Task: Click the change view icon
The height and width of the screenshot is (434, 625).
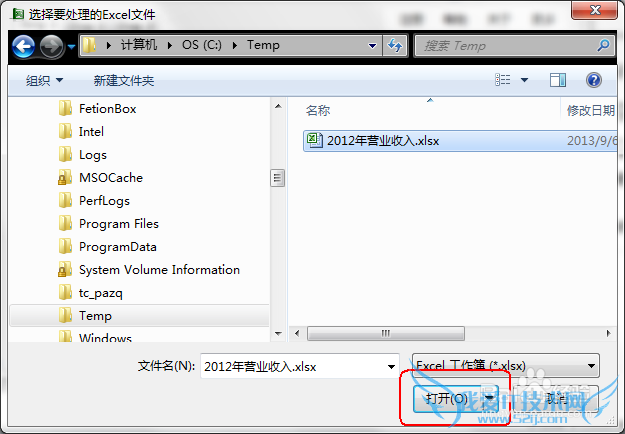Action: tap(502, 80)
